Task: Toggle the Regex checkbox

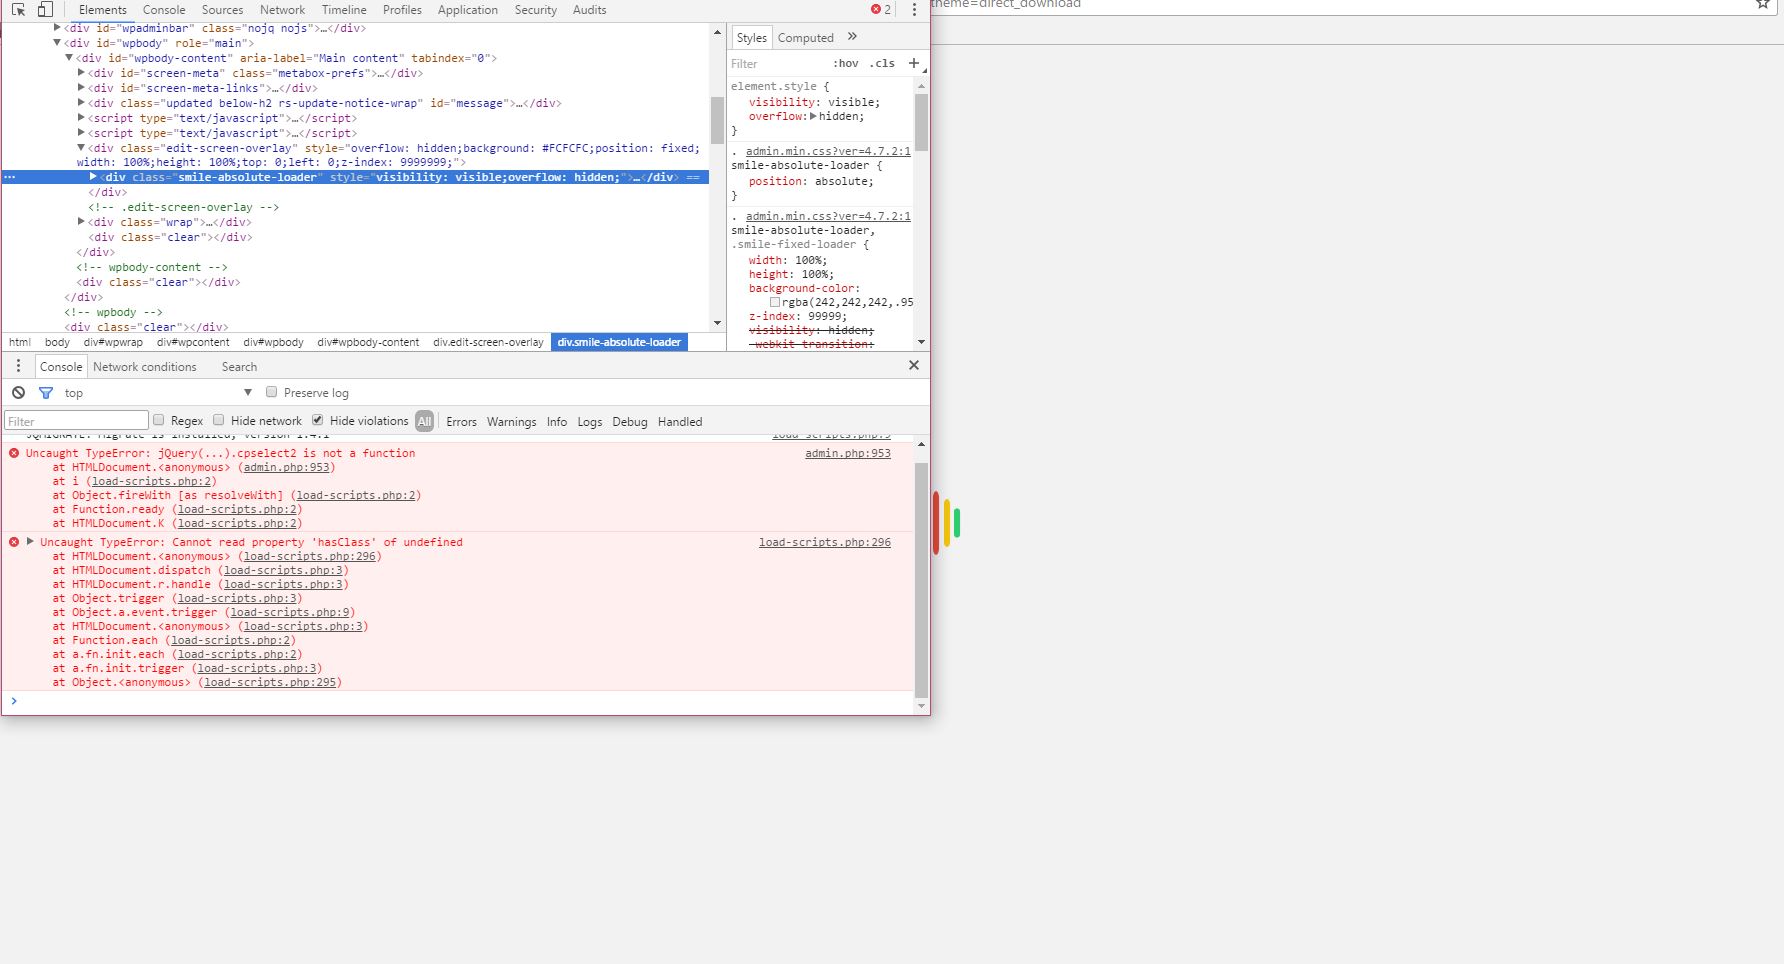Action: tap(158, 420)
